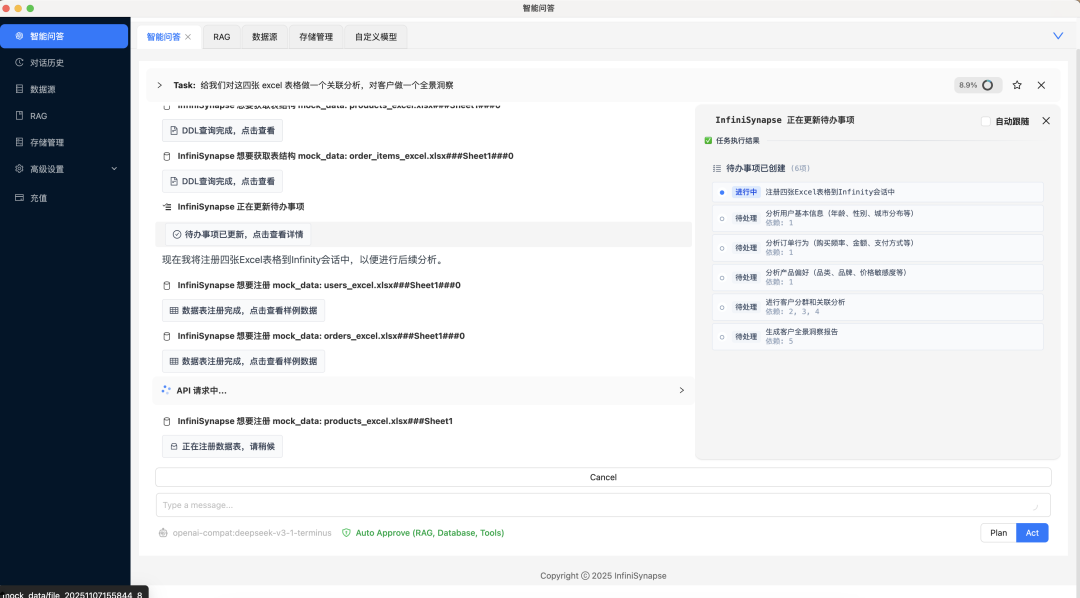
Task: Click the list icon beside 待办事项已创建
Action: (717, 168)
